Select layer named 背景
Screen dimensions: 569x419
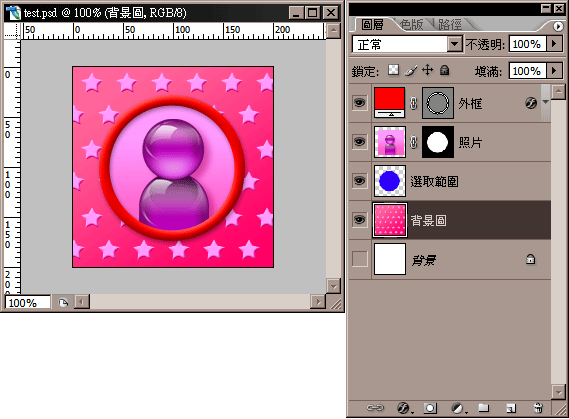coord(424,260)
